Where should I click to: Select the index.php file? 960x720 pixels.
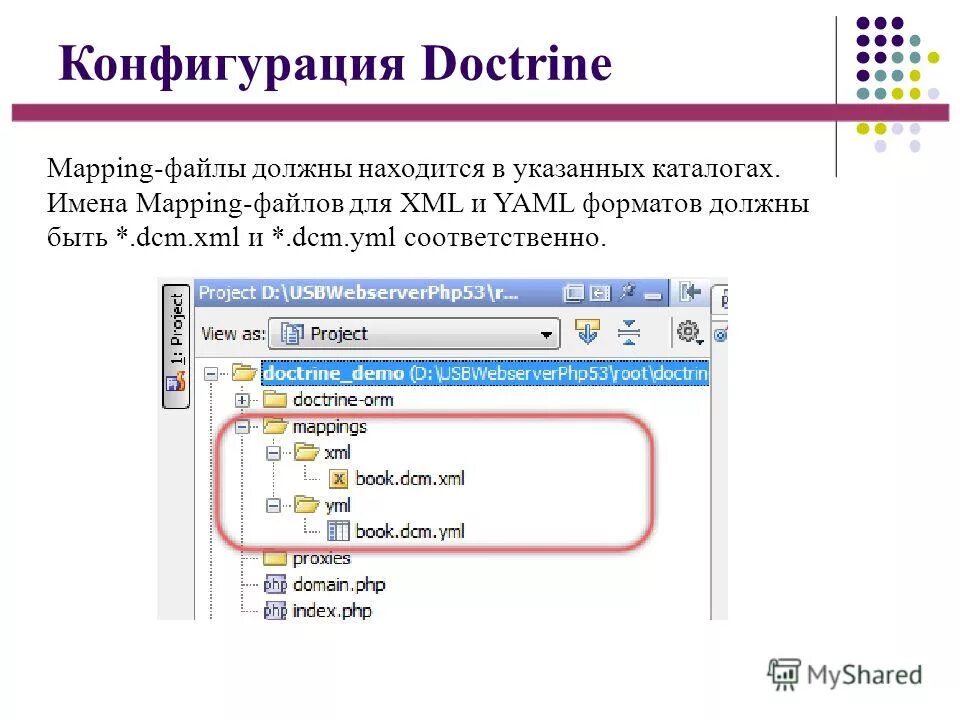tap(332, 611)
